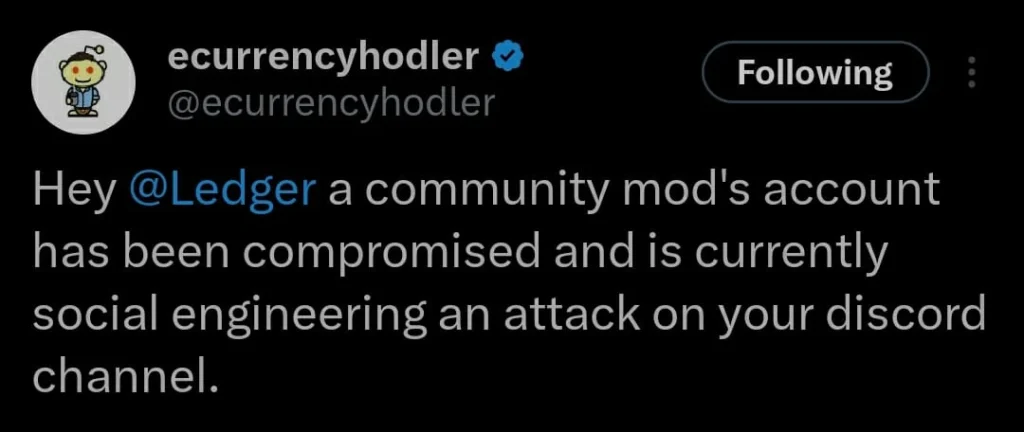
Task: Toggle the Following button
Action: (814, 72)
